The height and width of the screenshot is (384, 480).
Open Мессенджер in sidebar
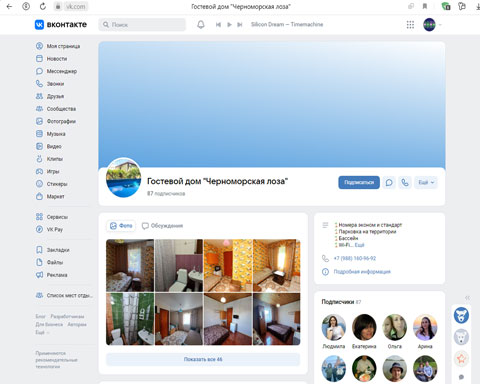57,71
